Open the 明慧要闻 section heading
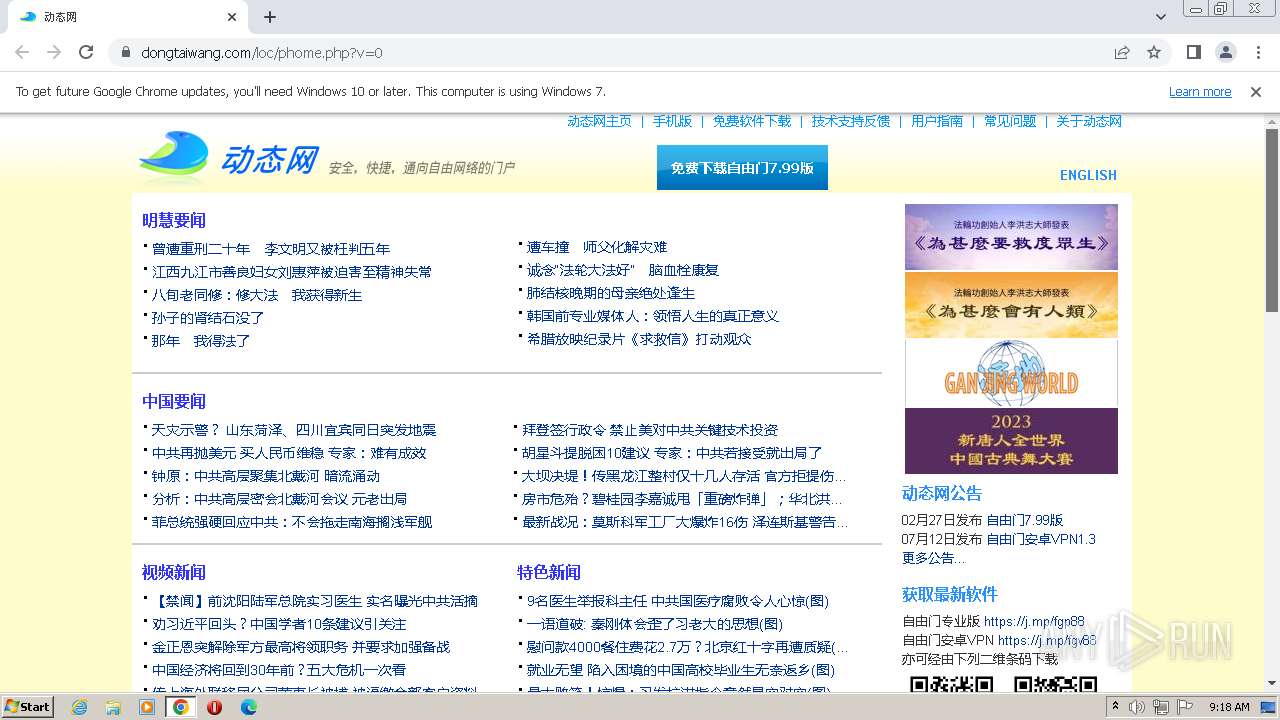 click(174, 220)
